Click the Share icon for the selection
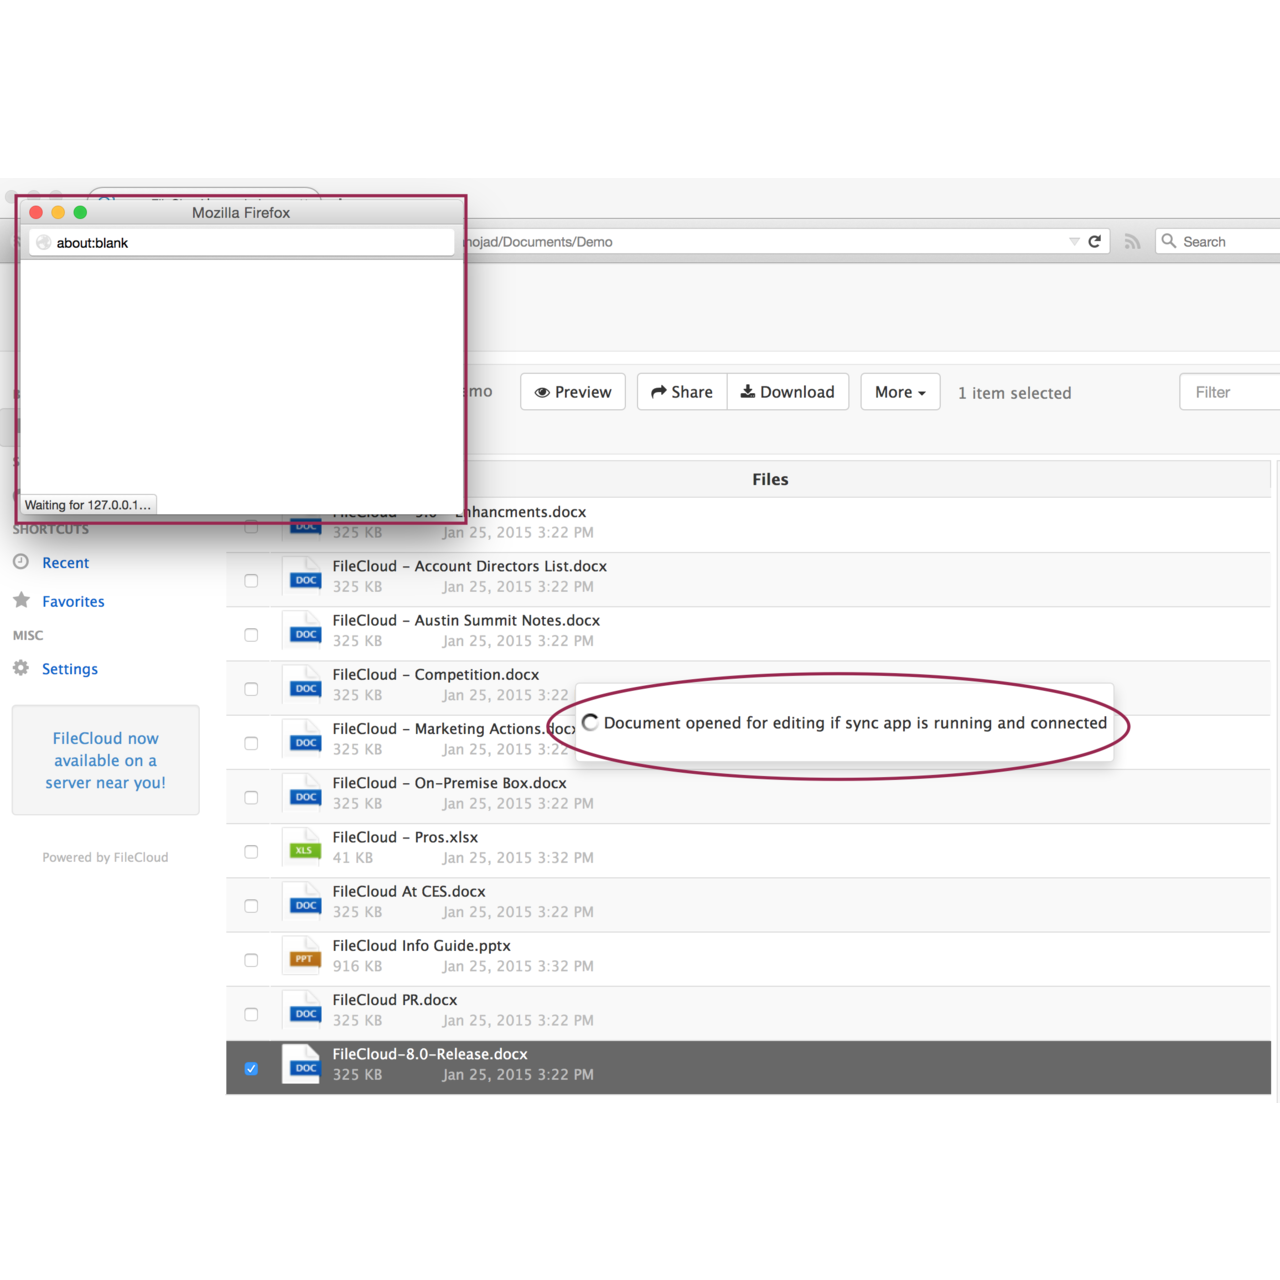Screen dimensions: 1280x1280 (680, 391)
